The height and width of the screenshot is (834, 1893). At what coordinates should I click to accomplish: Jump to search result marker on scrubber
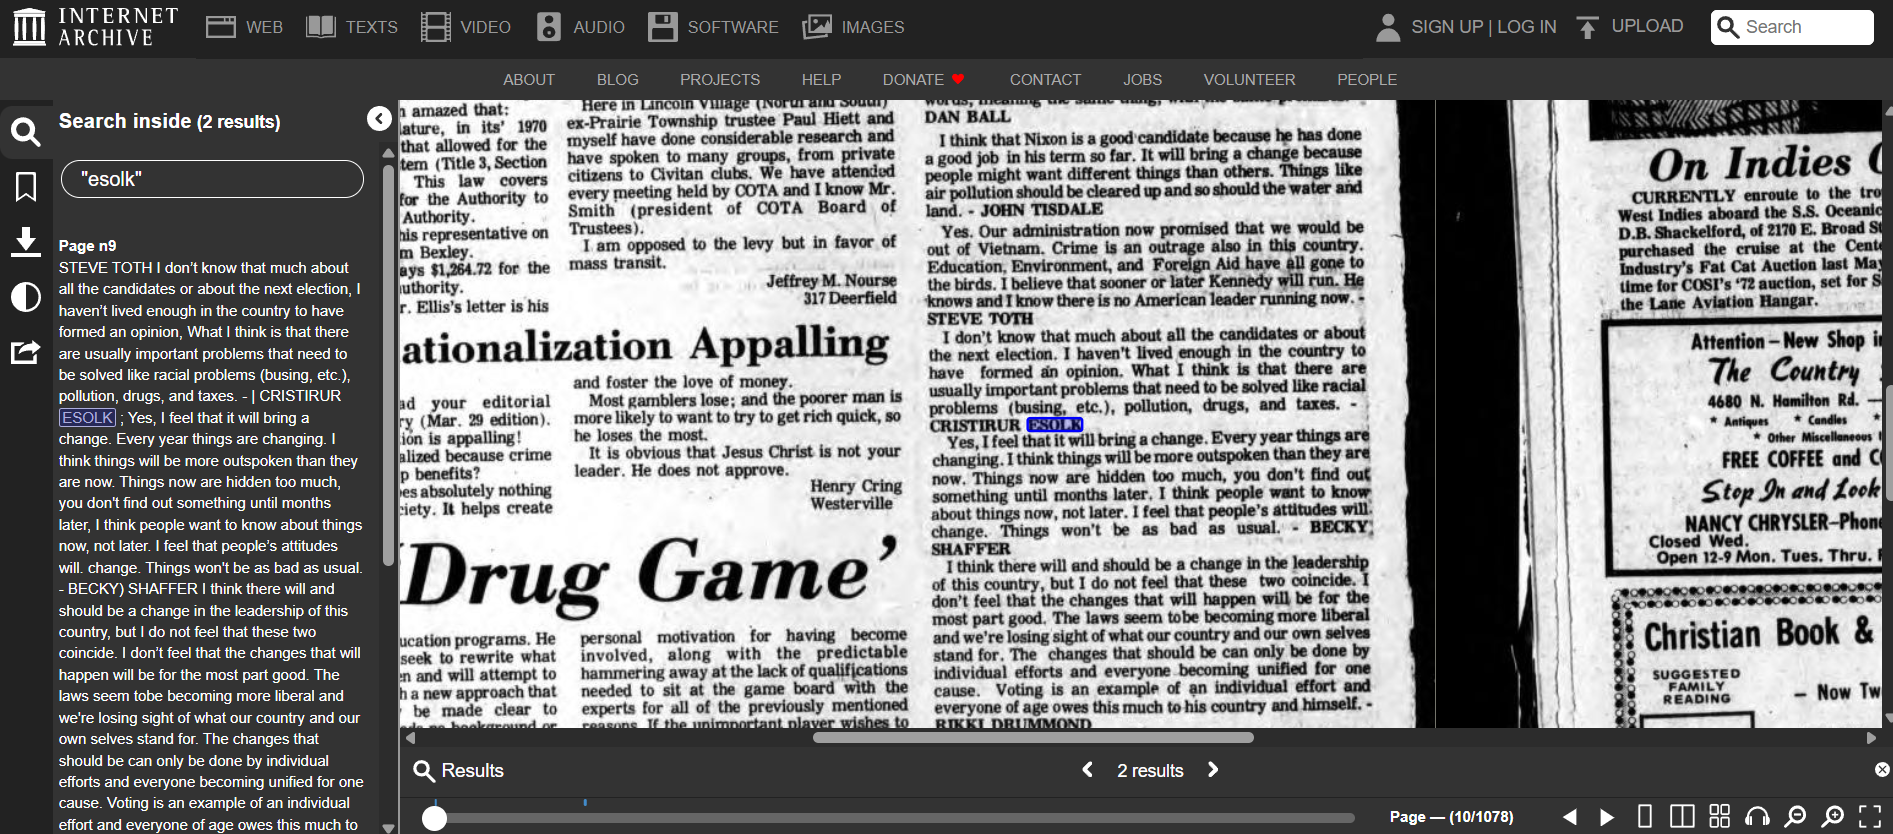pyautogui.click(x=585, y=803)
